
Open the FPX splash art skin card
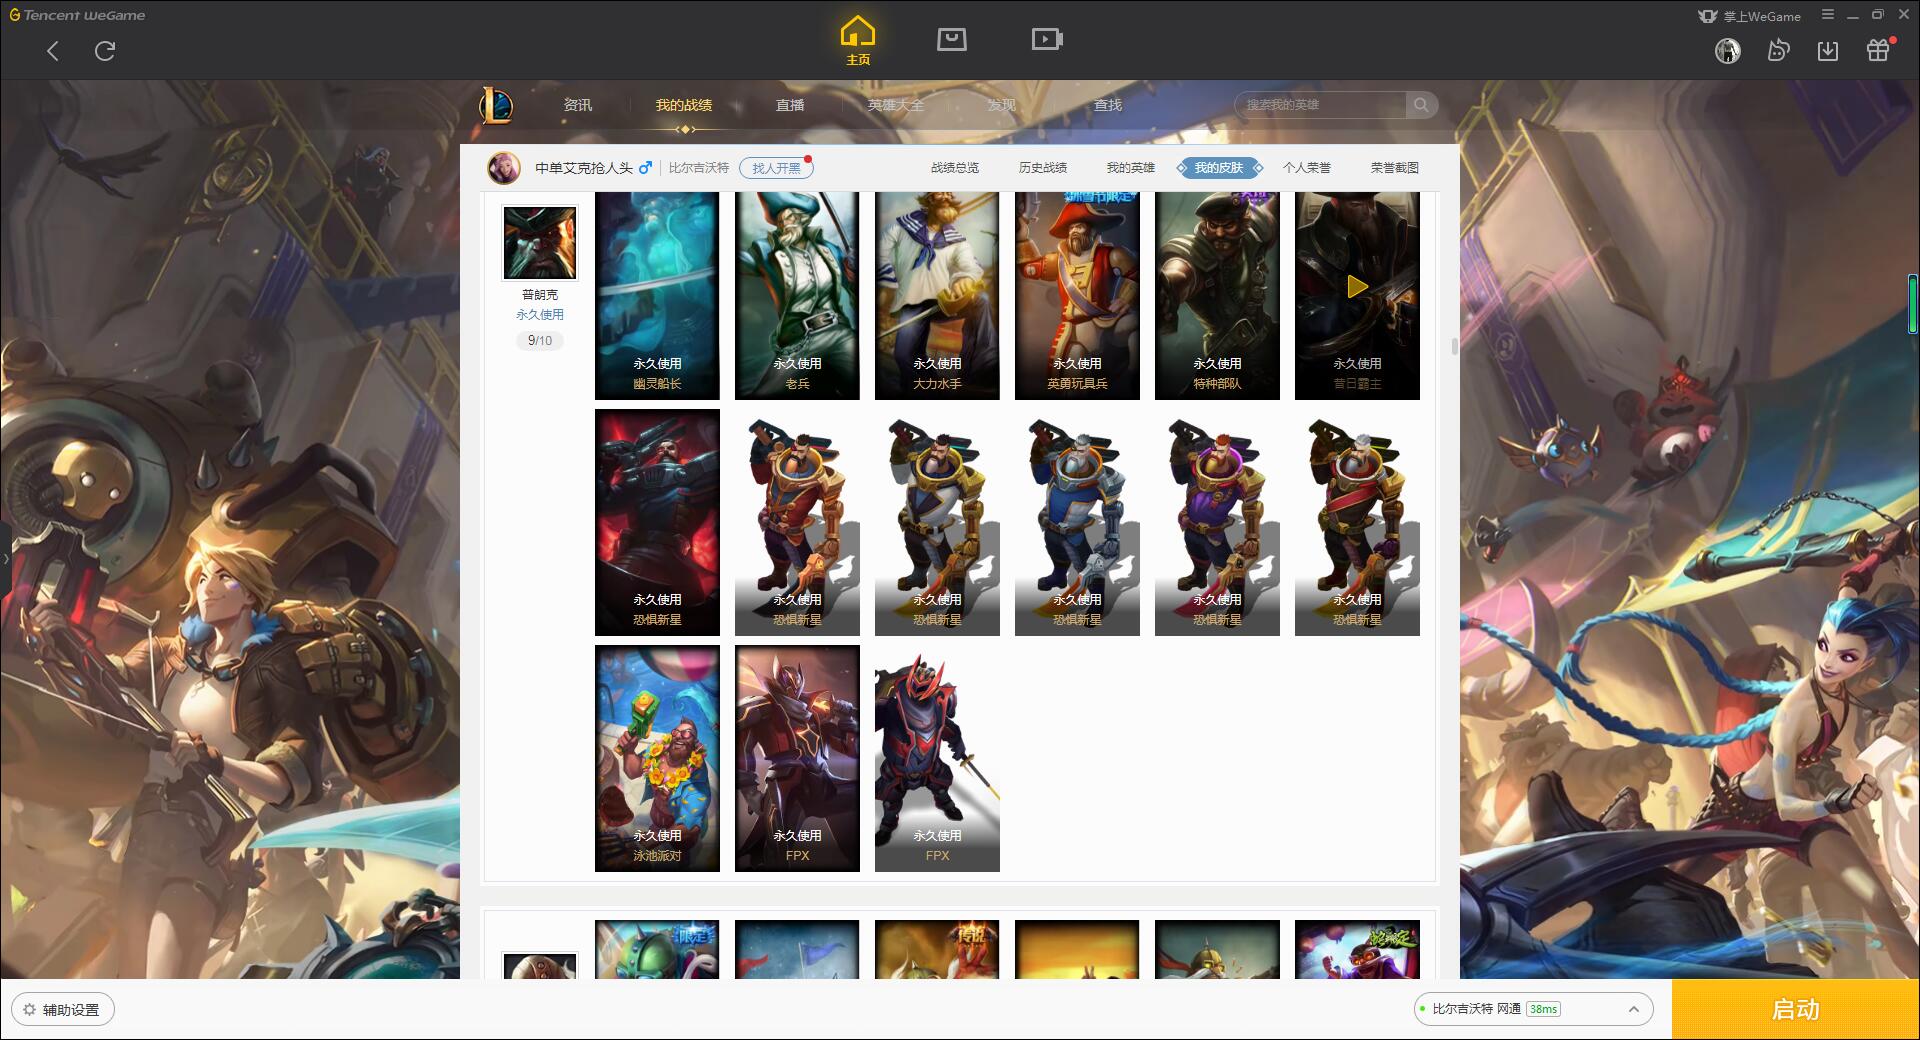click(x=797, y=758)
